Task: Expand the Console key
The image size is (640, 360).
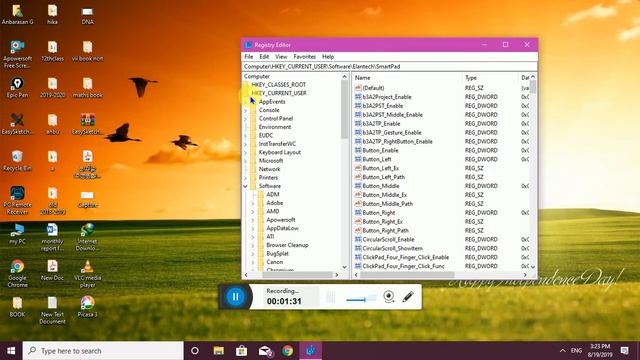Action: click(x=246, y=110)
